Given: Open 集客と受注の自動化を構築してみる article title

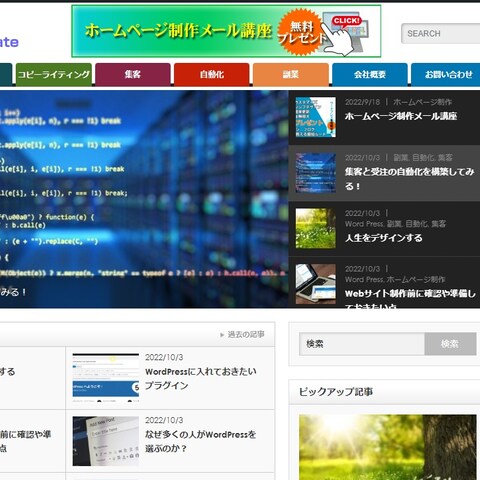Looking at the screenshot, I should pos(409,179).
